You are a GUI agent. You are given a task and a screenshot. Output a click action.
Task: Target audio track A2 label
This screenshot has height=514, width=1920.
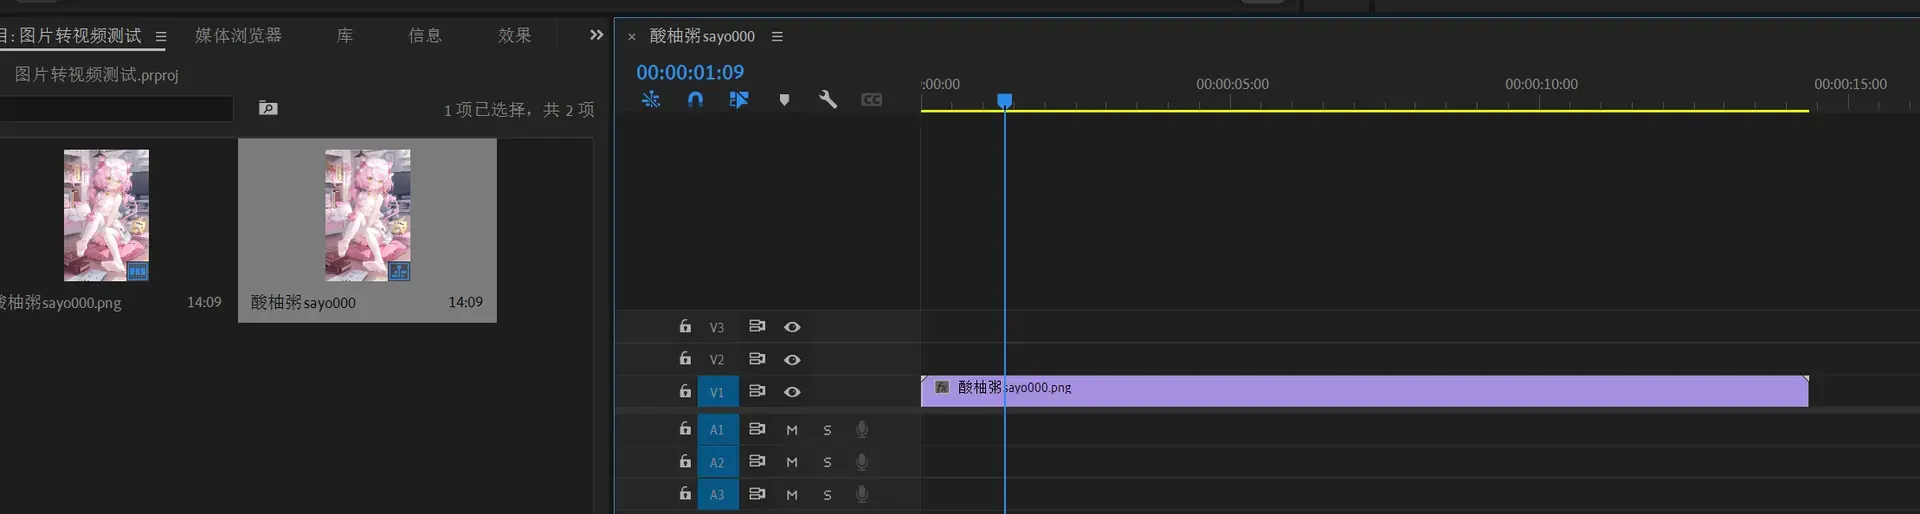tap(717, 462)
